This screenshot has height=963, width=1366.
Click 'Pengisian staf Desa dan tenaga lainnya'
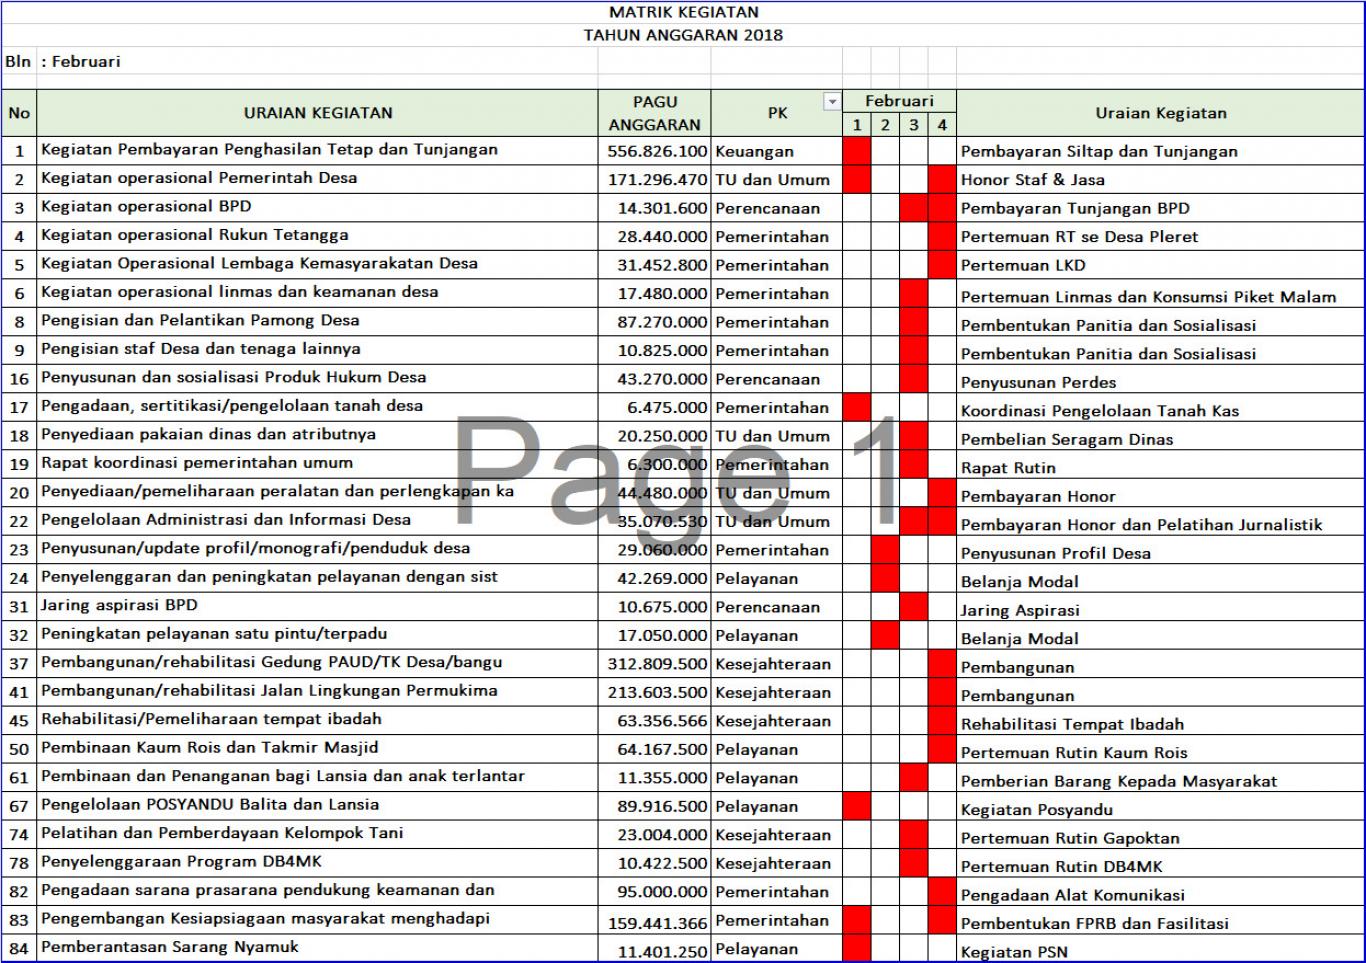coord(318,350)
